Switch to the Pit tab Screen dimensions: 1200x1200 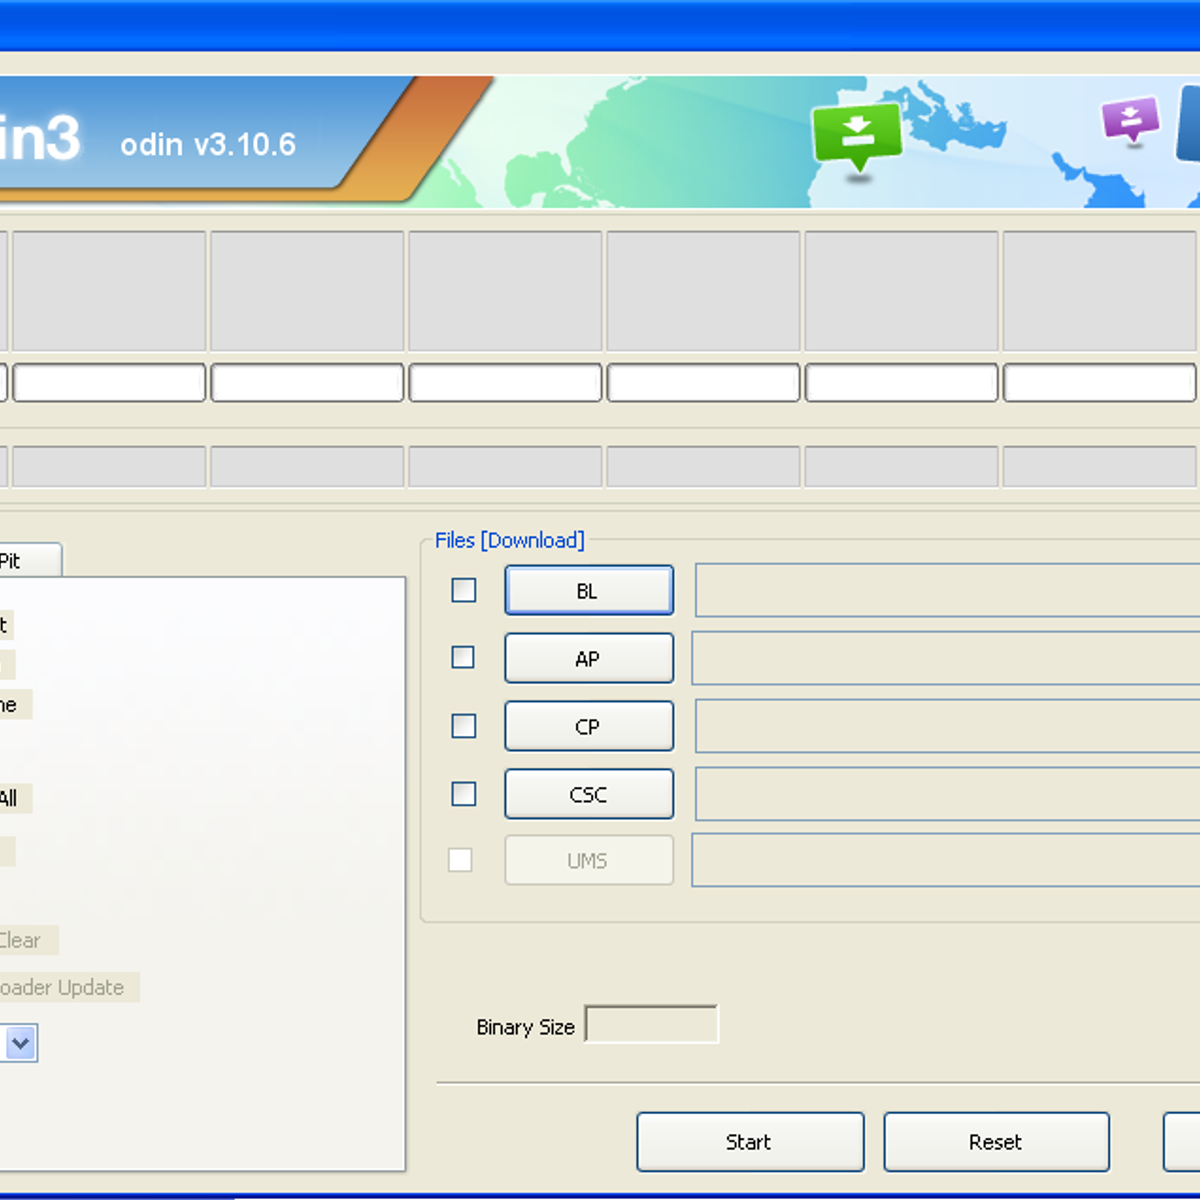30,561
